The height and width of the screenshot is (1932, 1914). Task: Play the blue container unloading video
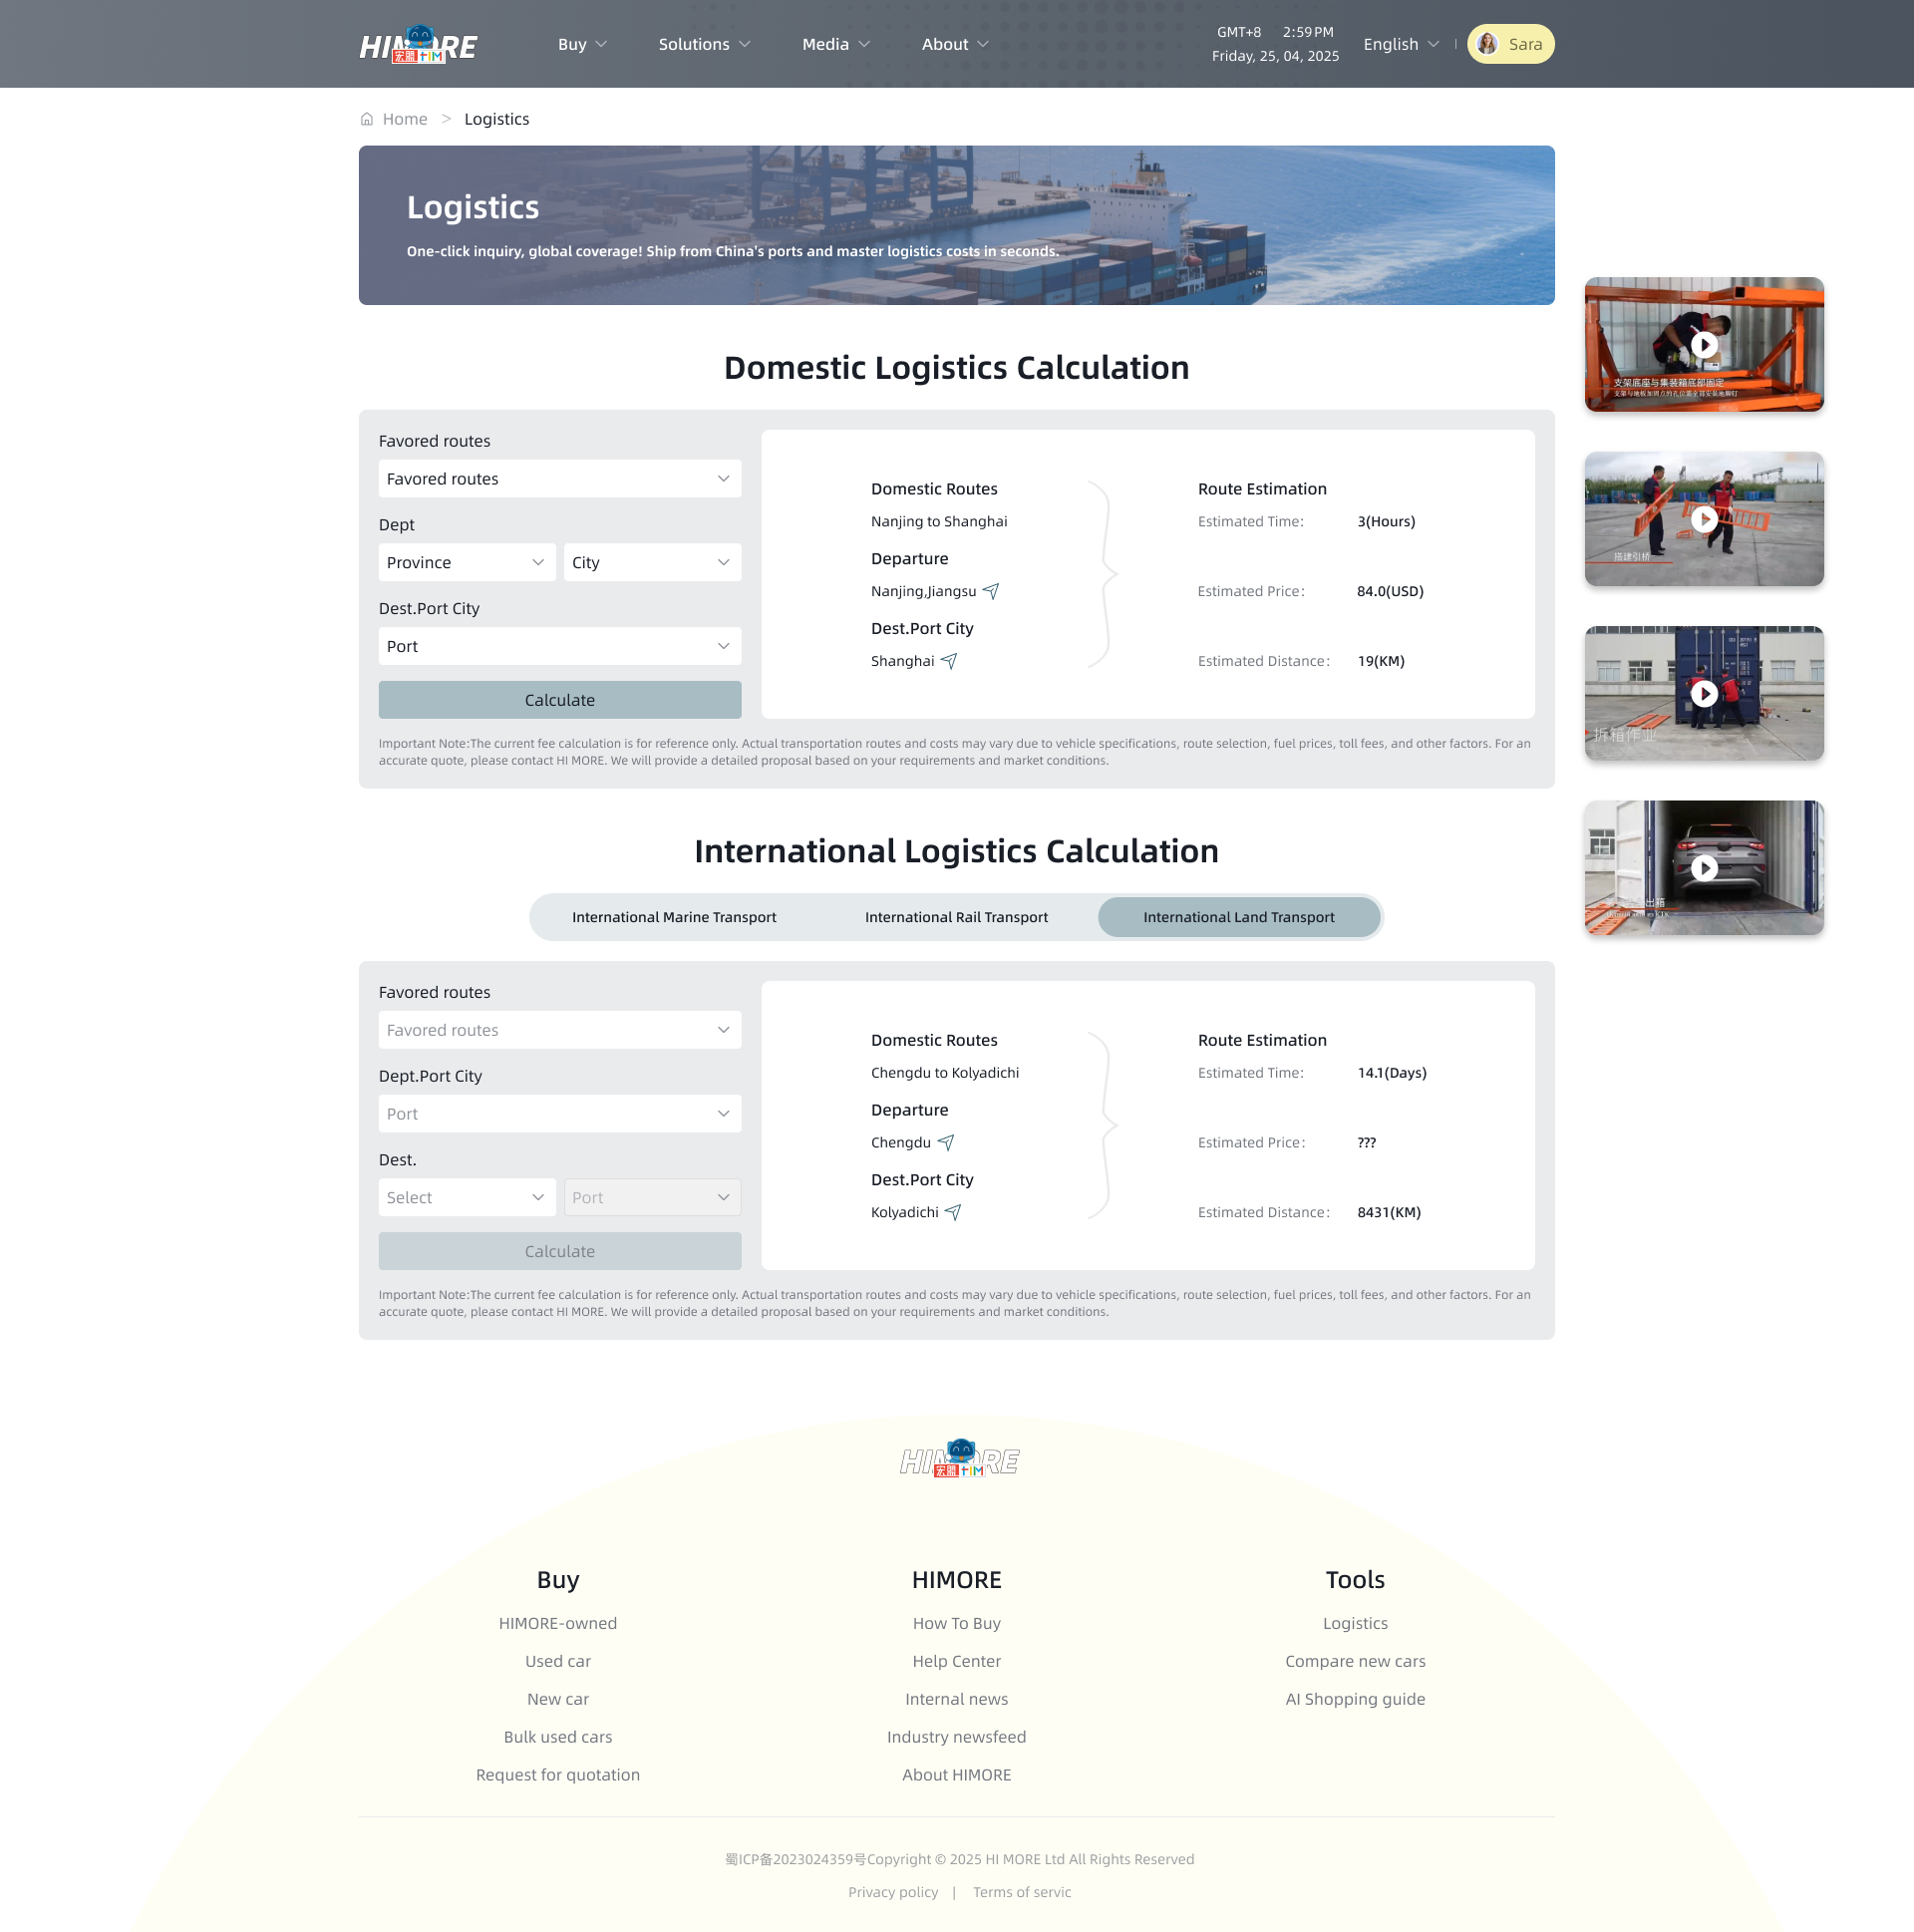click(1704, 694)
